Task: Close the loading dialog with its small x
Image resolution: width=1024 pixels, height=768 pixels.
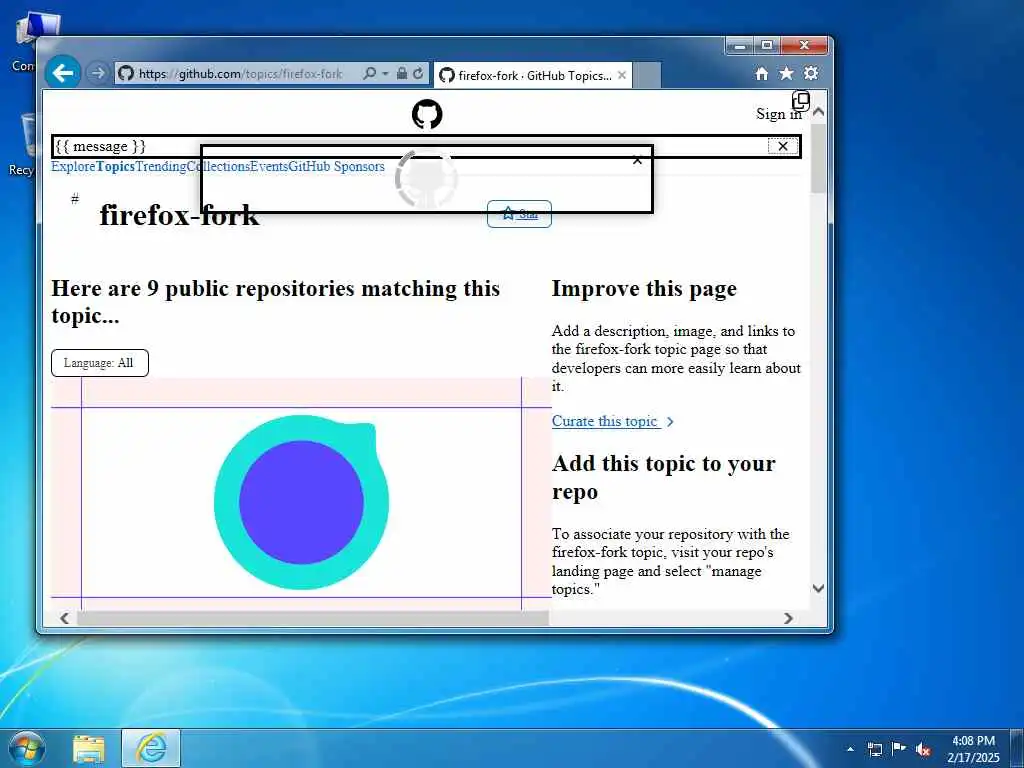Action: [x=637, y=160]
